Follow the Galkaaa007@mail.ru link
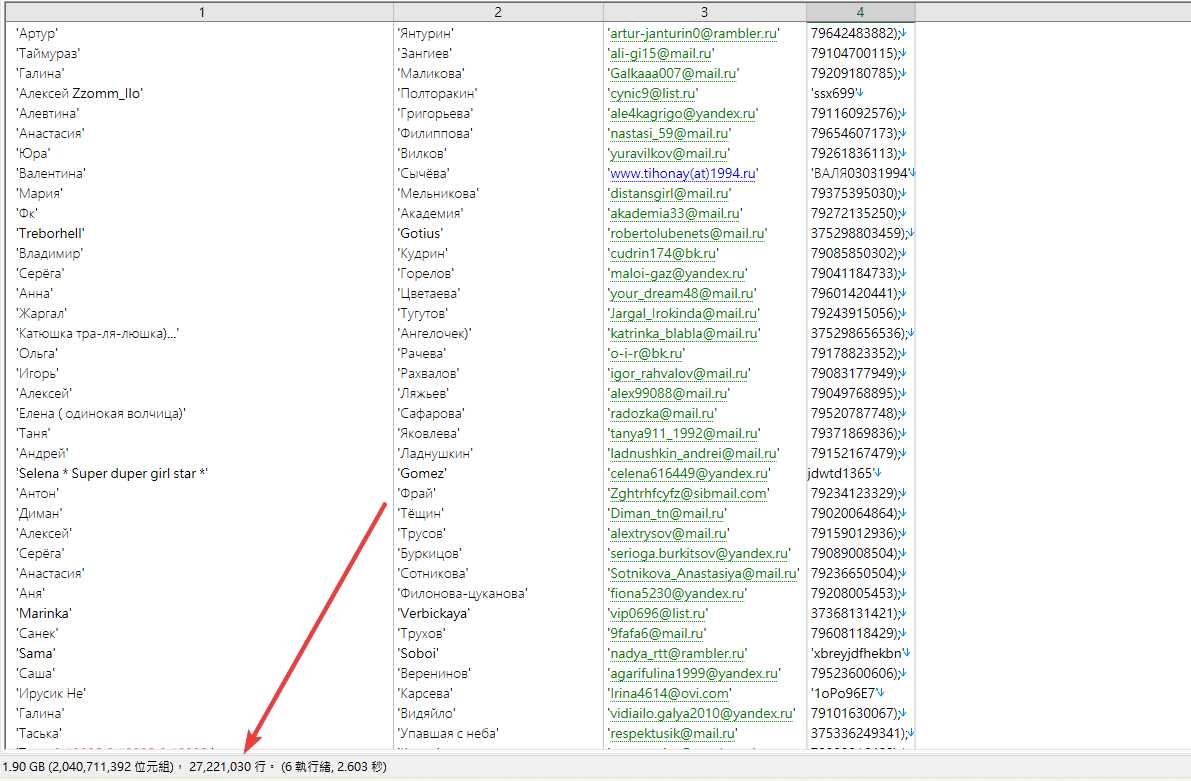Screen dimensions: 1191x781 pyautogui.click(x=673, y=74)
